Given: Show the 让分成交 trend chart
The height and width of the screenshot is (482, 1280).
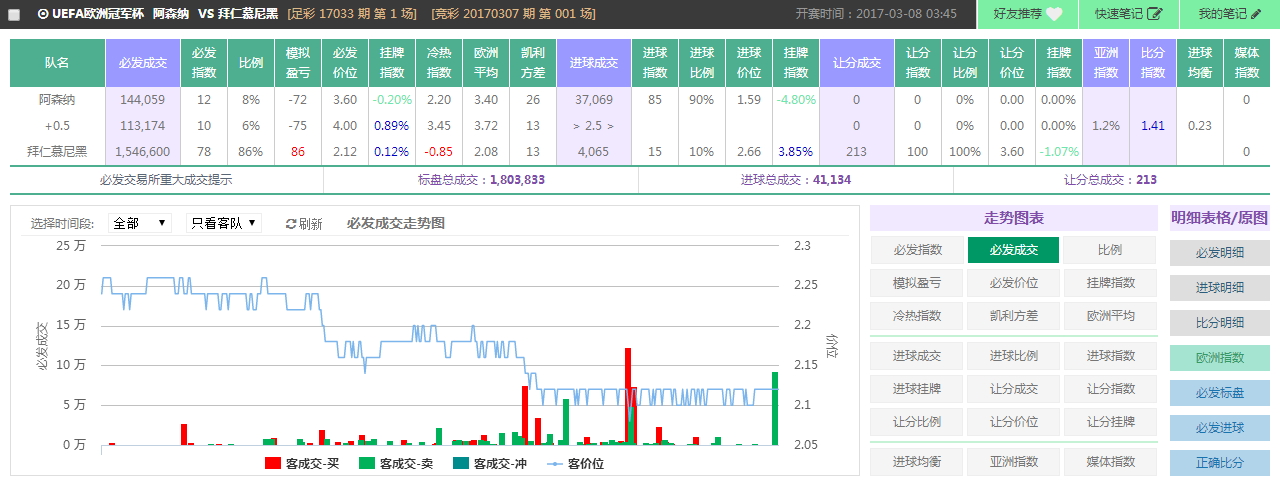Looking at the screenshot, I should tap(1013, 388).
